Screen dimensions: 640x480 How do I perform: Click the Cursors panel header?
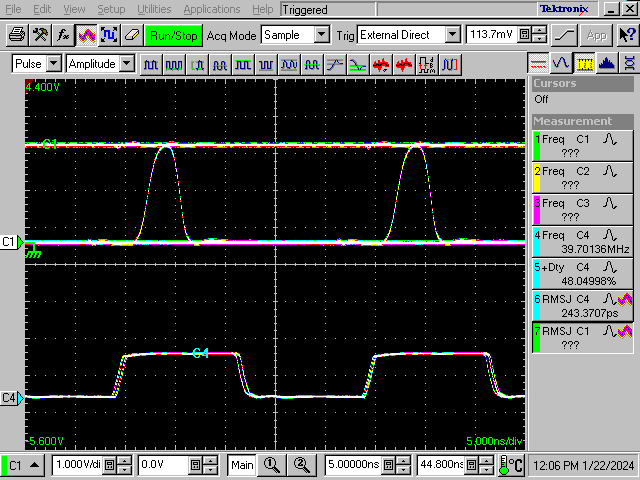(x=583, y=83)
